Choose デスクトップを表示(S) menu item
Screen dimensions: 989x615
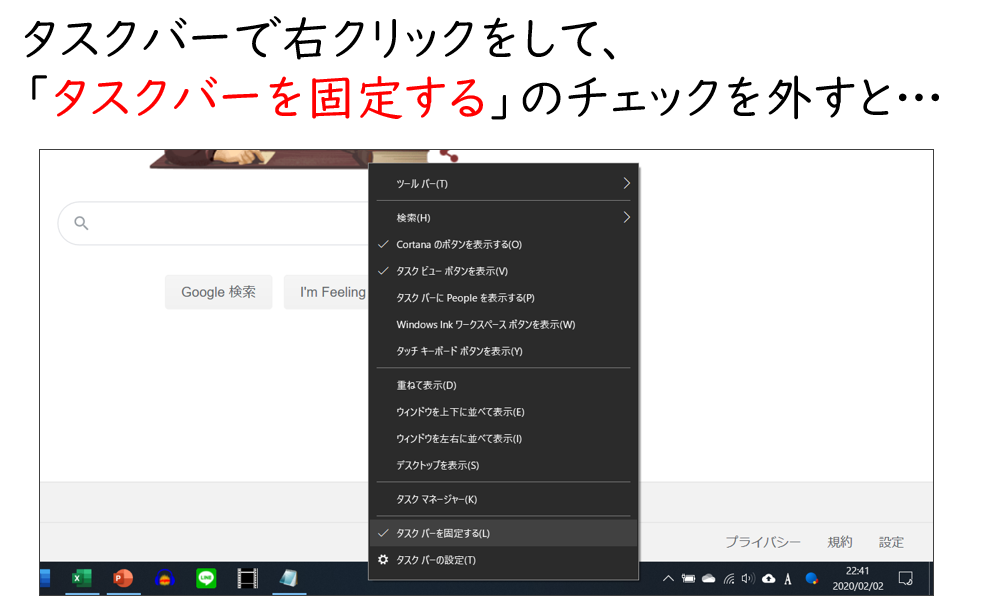437,465
